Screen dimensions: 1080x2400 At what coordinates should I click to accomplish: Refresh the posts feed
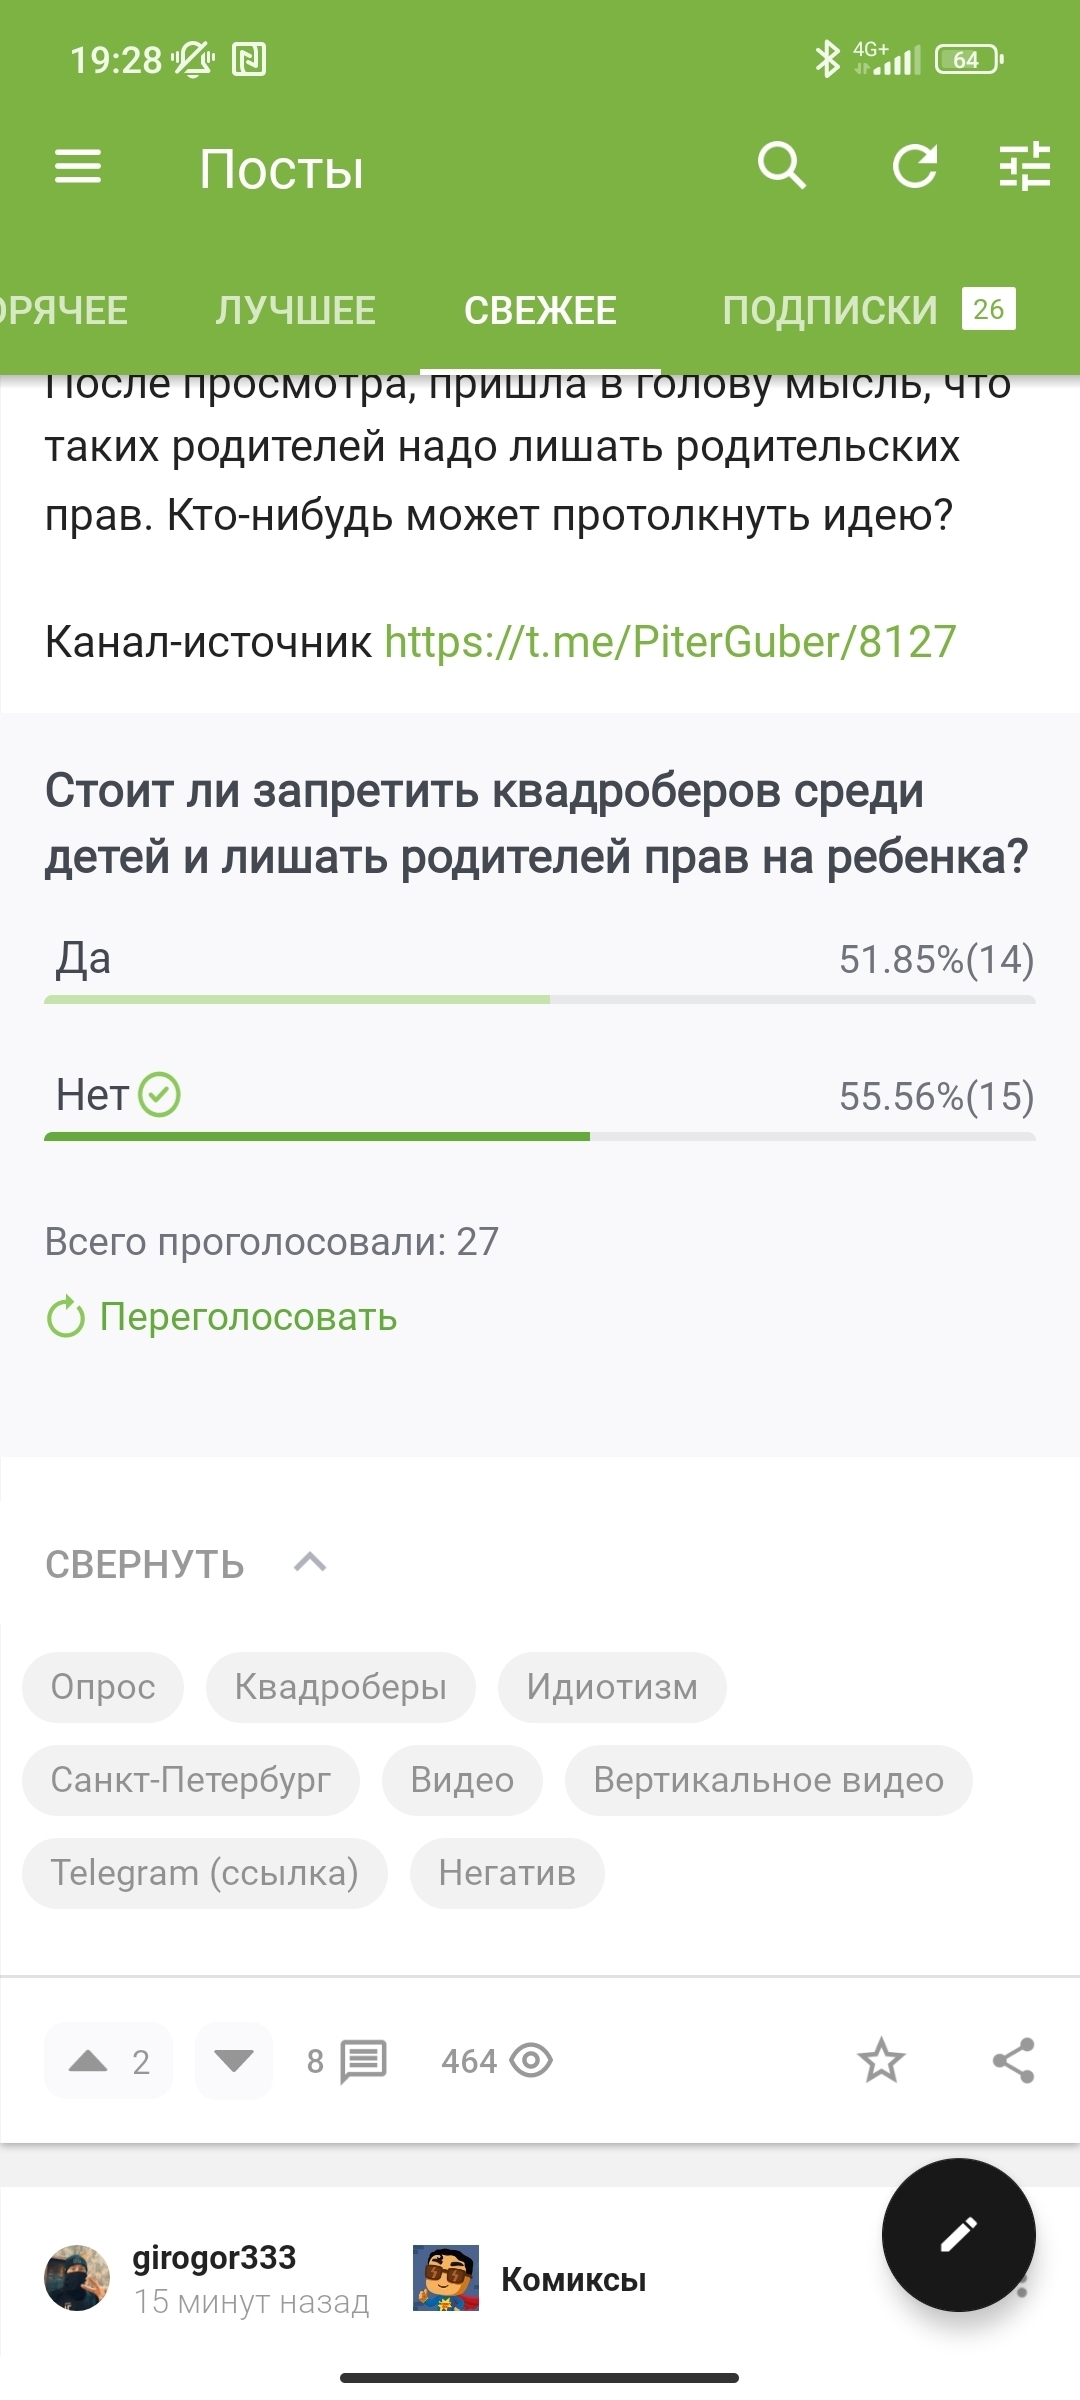914,166
